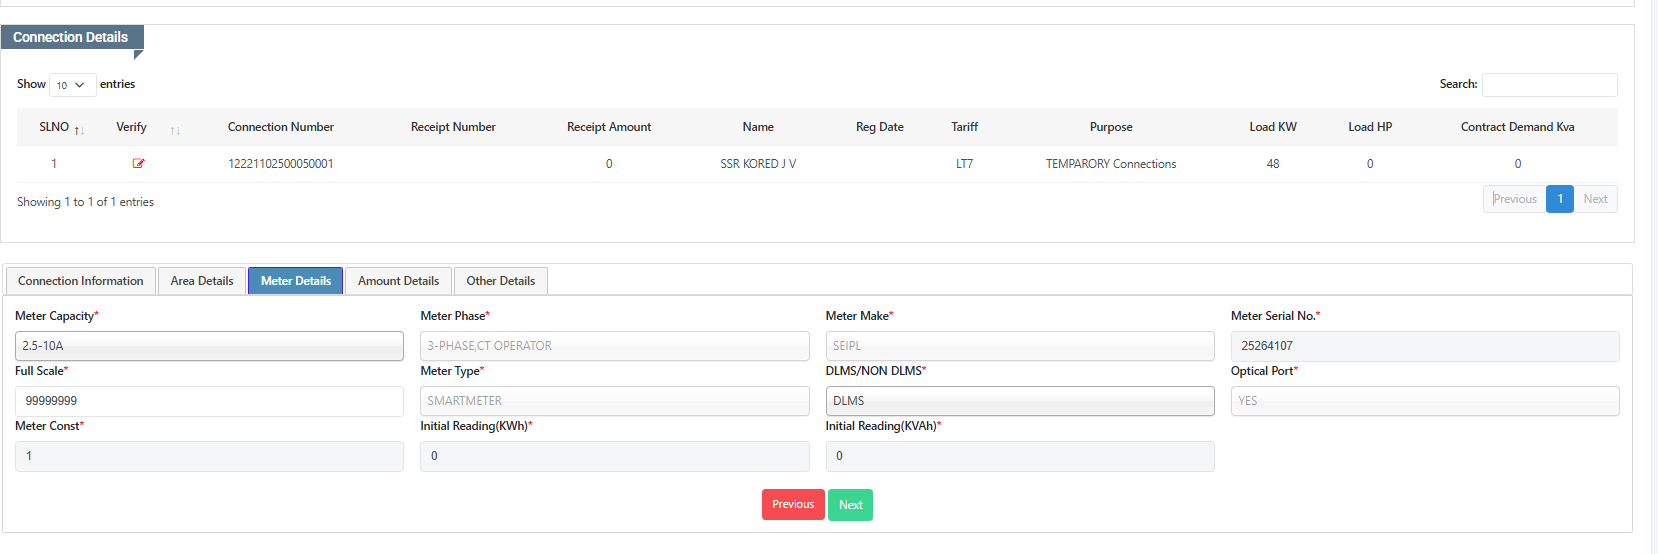1658x554 pixels.
Task: Open the Area Details tab
Action: click(202, 281)
